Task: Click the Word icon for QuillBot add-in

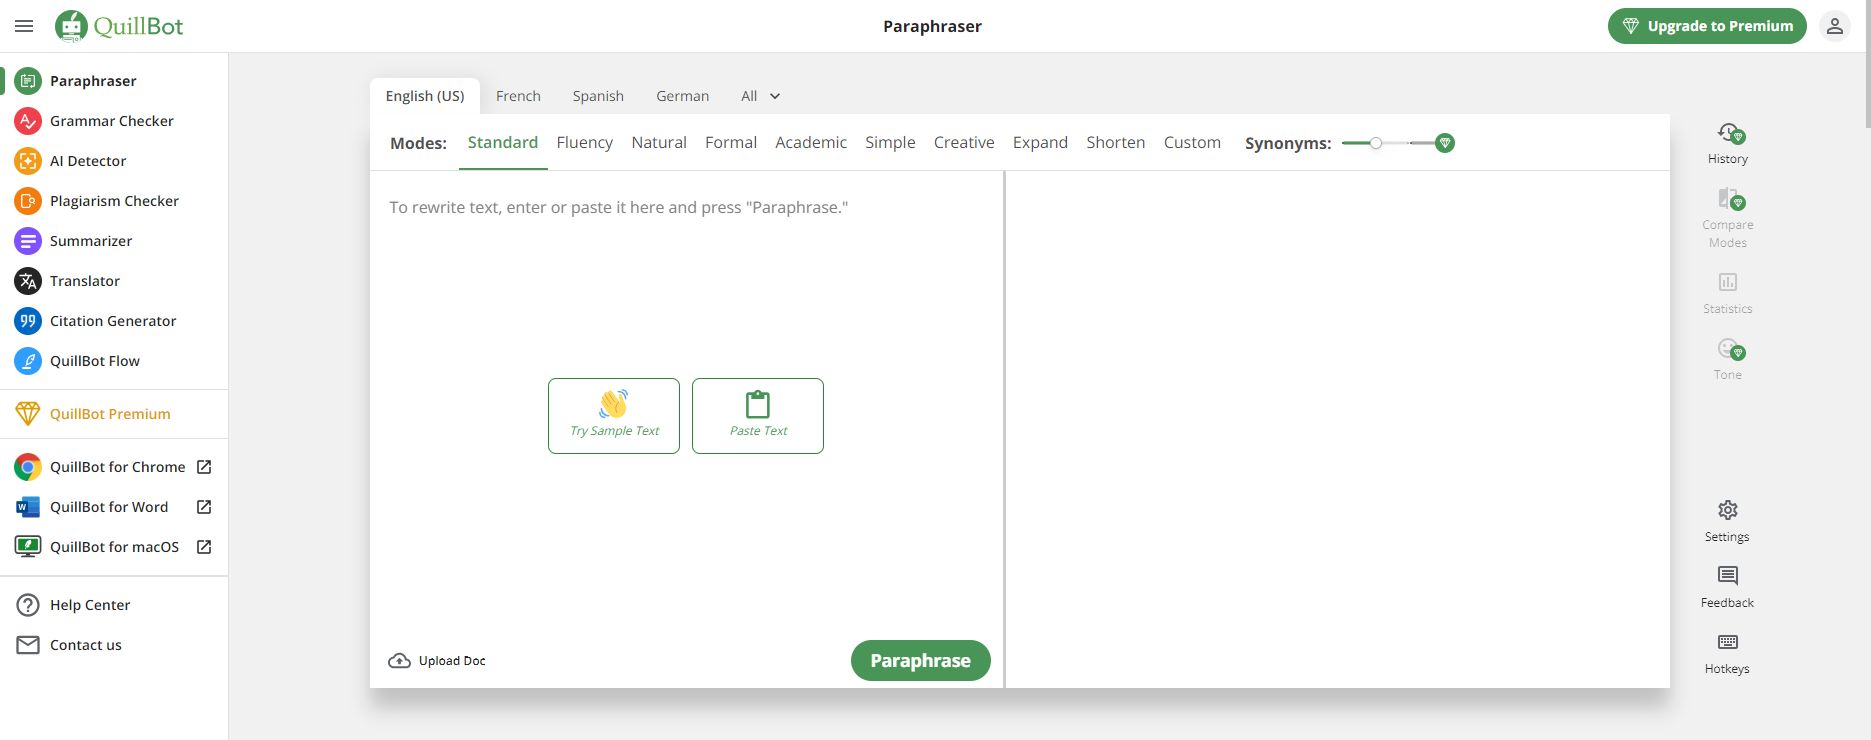Action: (28, 507)
